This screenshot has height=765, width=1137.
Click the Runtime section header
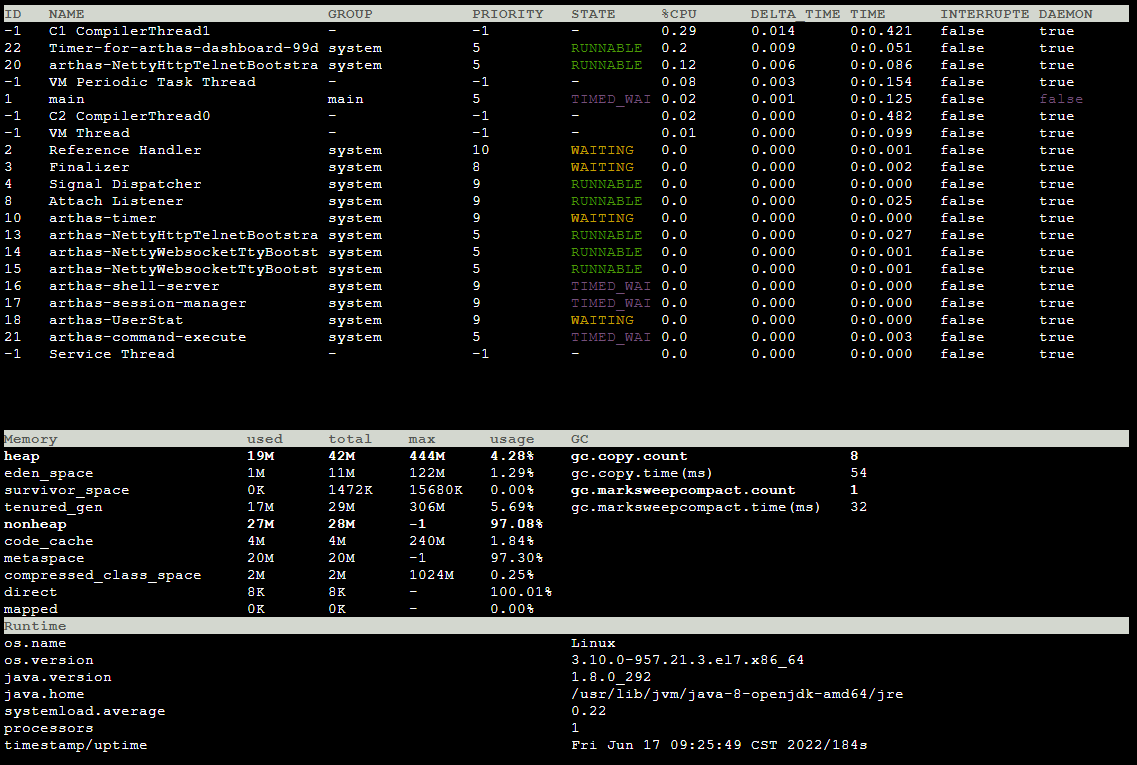pyautogui.click(x=35, y=627)
